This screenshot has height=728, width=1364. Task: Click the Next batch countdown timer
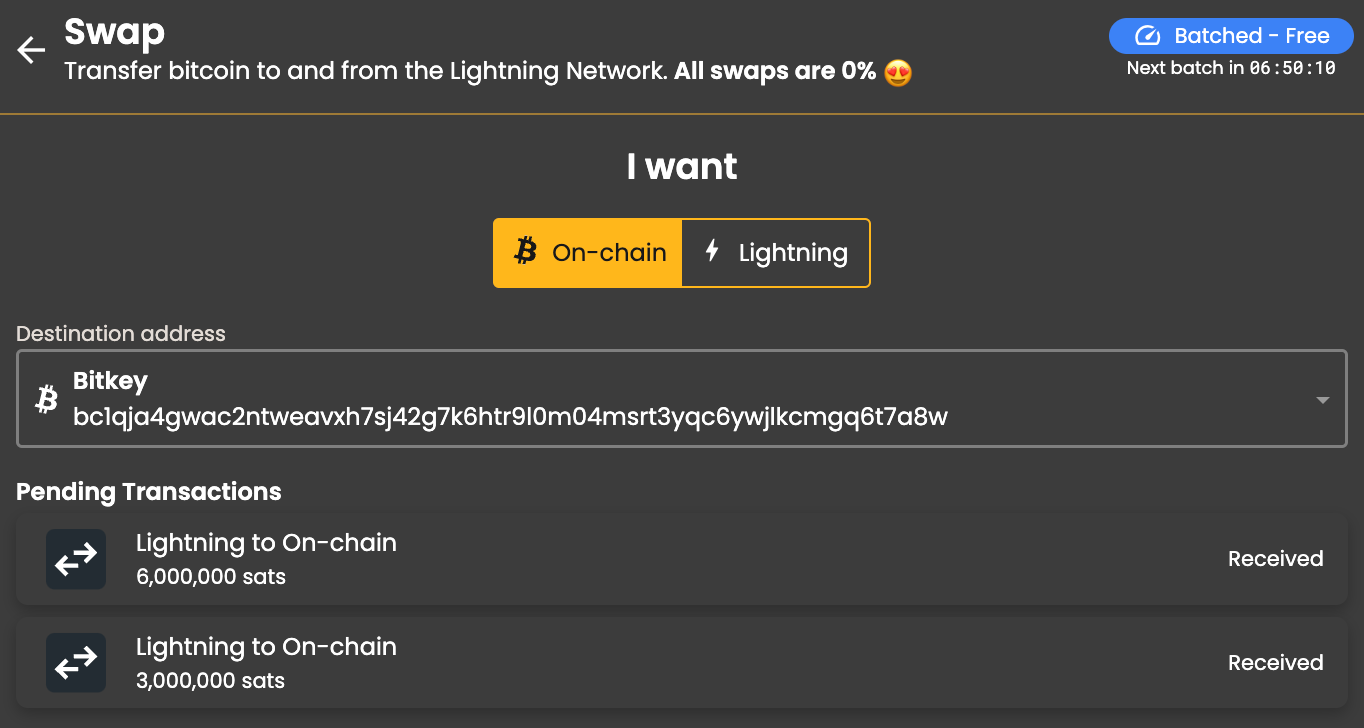click(x=1292, y=69)
